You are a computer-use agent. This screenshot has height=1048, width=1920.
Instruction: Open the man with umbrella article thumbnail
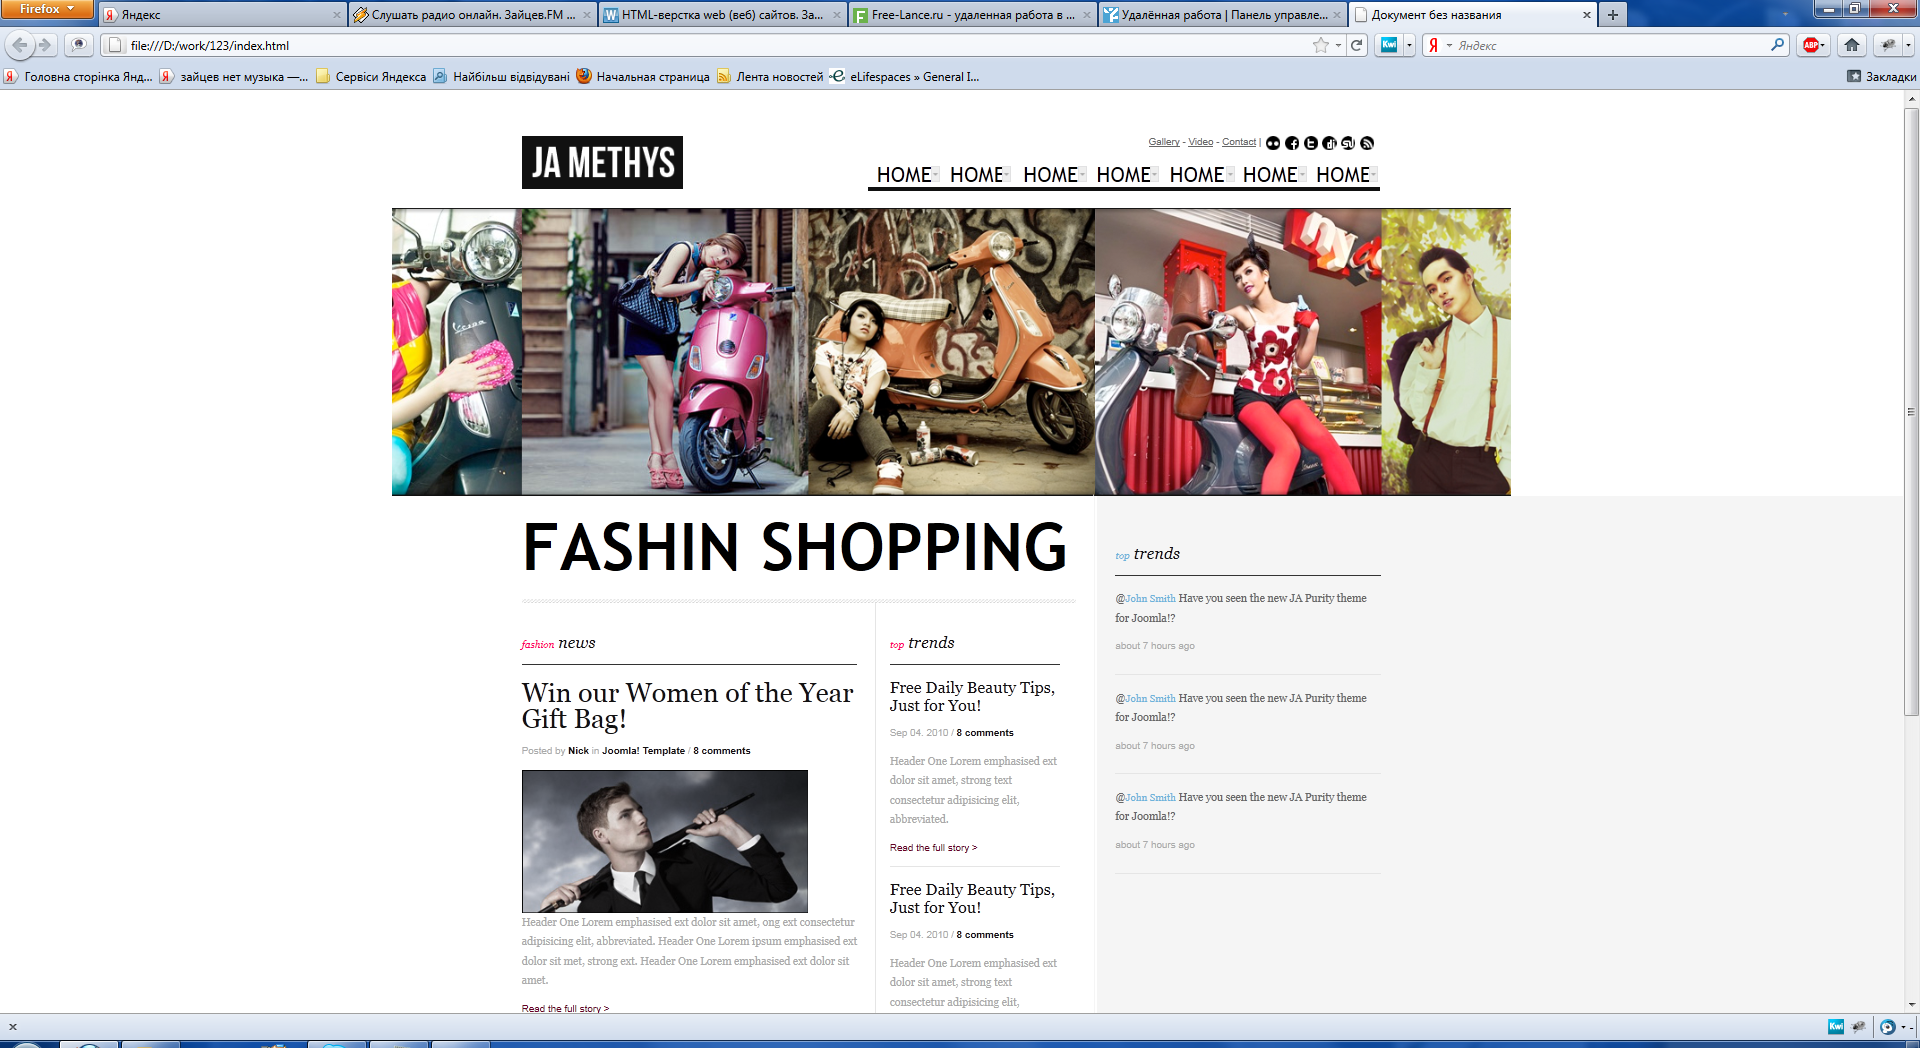[x=665, y=841]
